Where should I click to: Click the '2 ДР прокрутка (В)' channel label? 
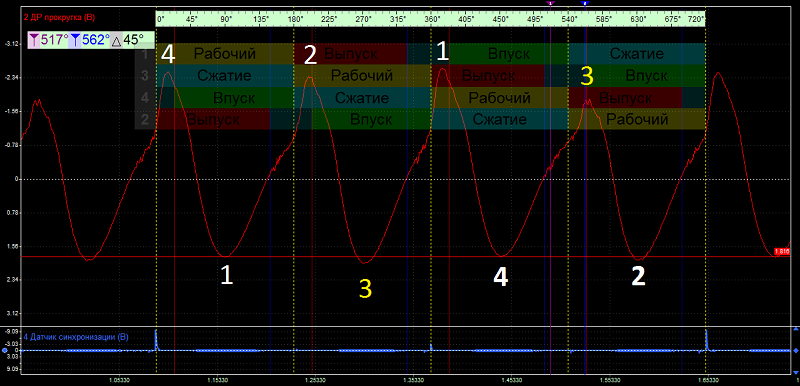point(59,17)
